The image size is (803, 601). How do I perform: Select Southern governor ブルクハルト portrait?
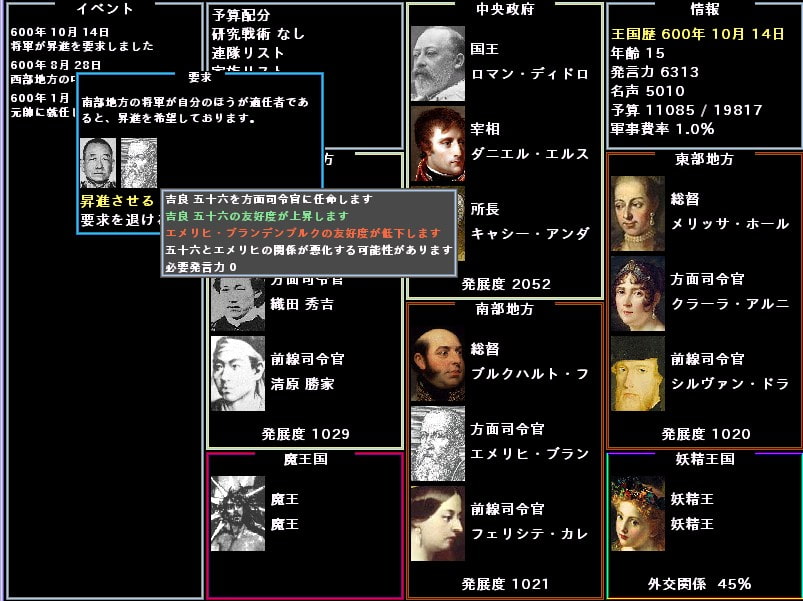coord(438,363)
